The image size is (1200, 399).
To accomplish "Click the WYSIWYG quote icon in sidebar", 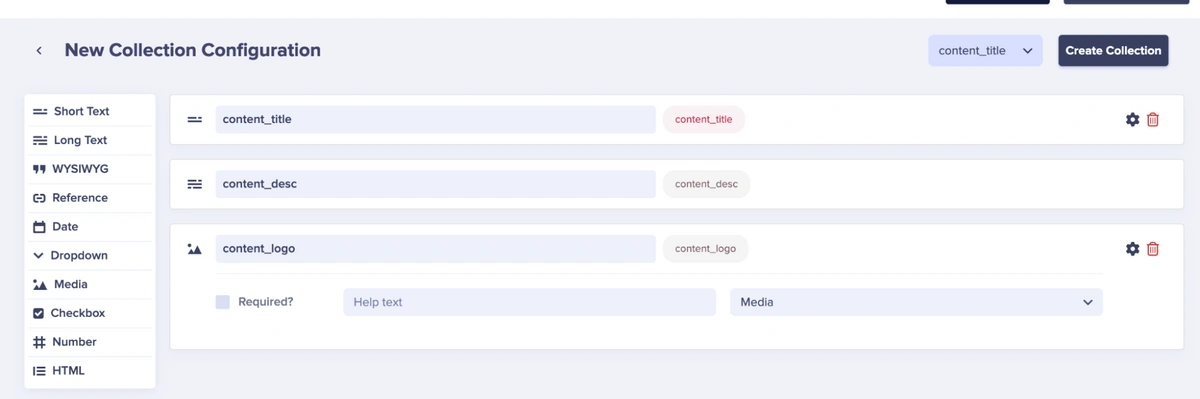I will click(40, 169).
